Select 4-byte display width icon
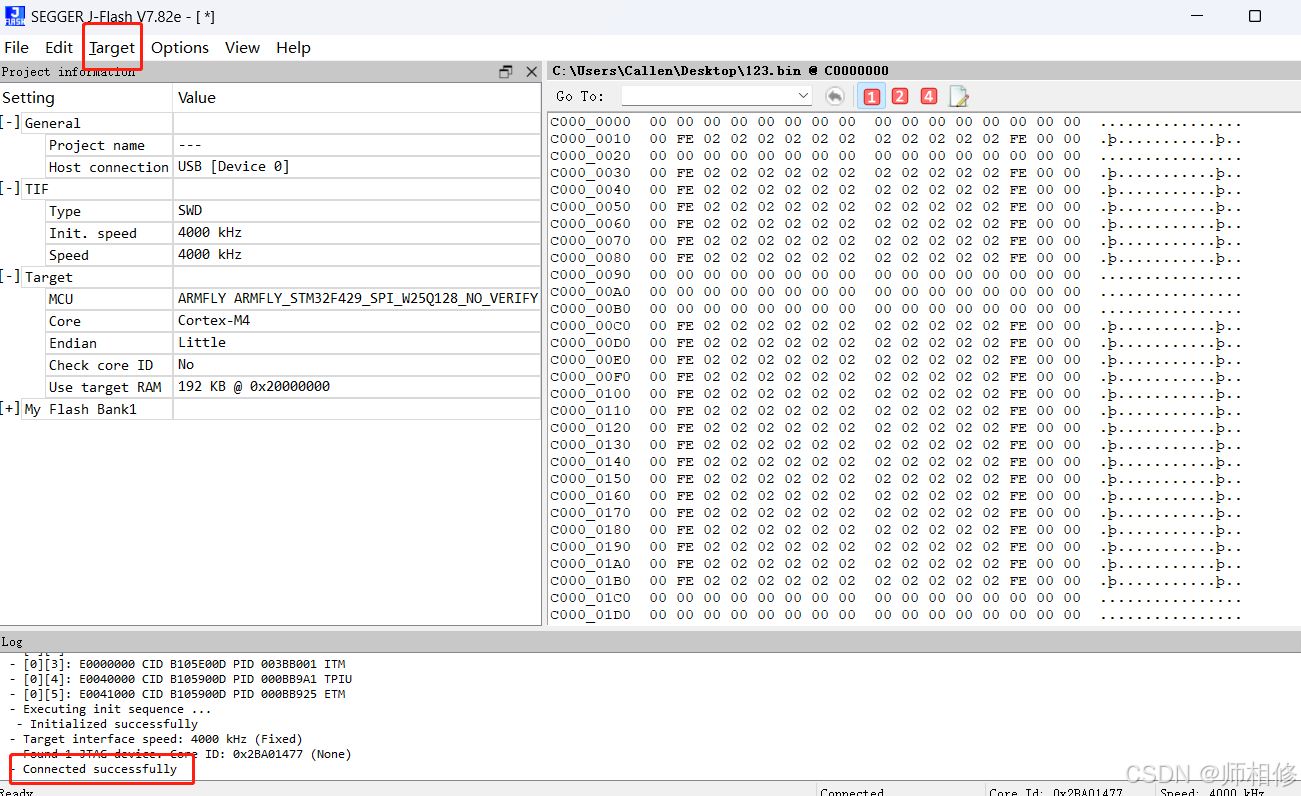1301x796 pixels. [x=929, y=96]
